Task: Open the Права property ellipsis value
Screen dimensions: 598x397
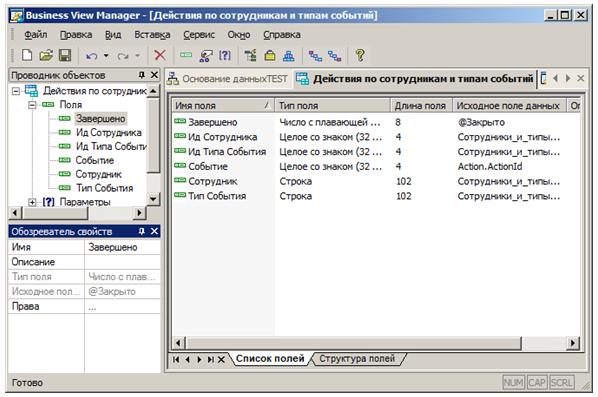Action: (x=122, y=307)
